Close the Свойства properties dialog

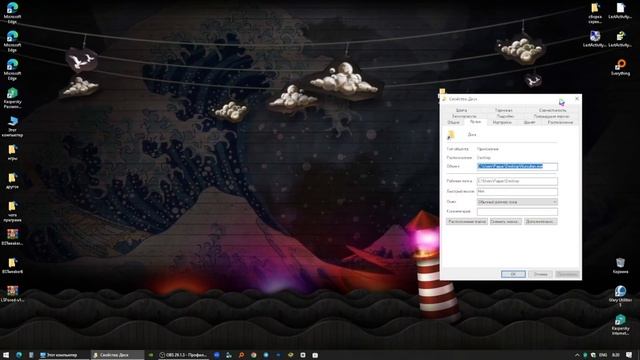(577, 99)
